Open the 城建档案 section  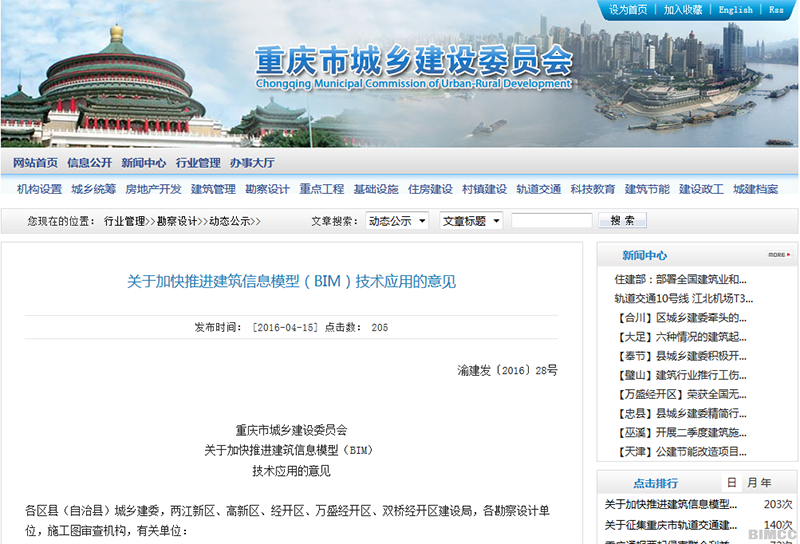pyautogui.click(x=756, y=189)
